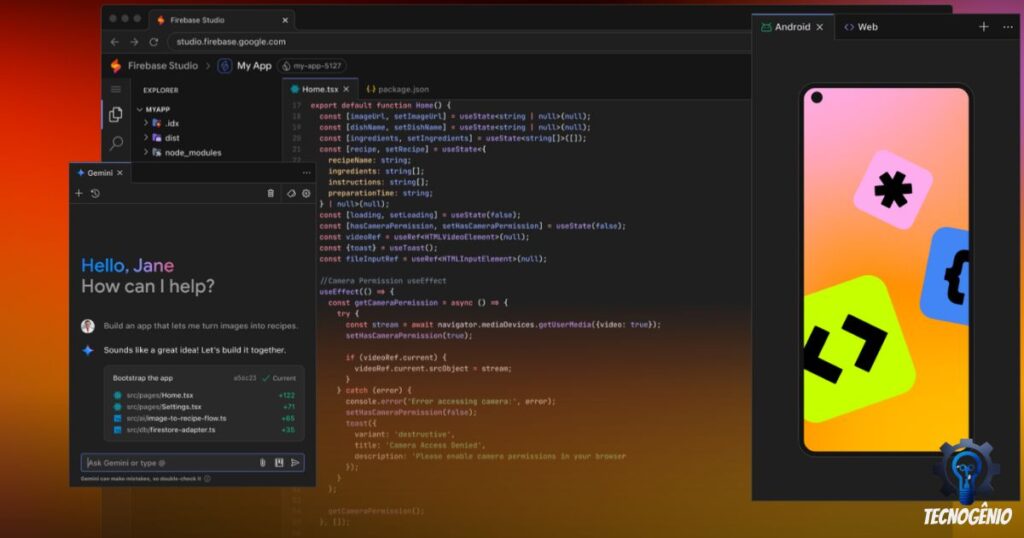Click the Firebase Studio breadcrumb text
Screen dimensions: 1024x538
click(163, 66)
